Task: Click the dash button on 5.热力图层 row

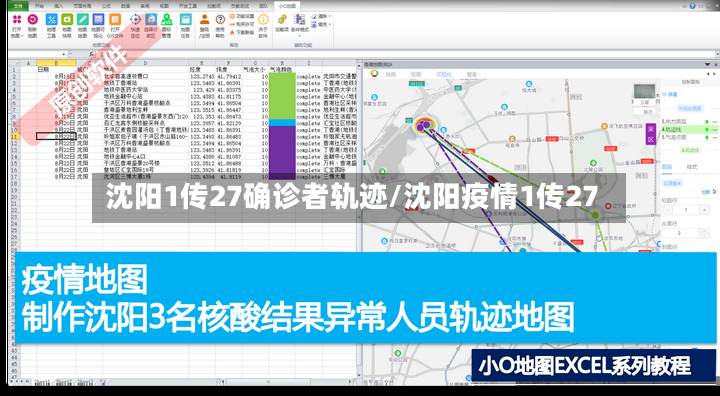Action: click(x=714, y=122)
